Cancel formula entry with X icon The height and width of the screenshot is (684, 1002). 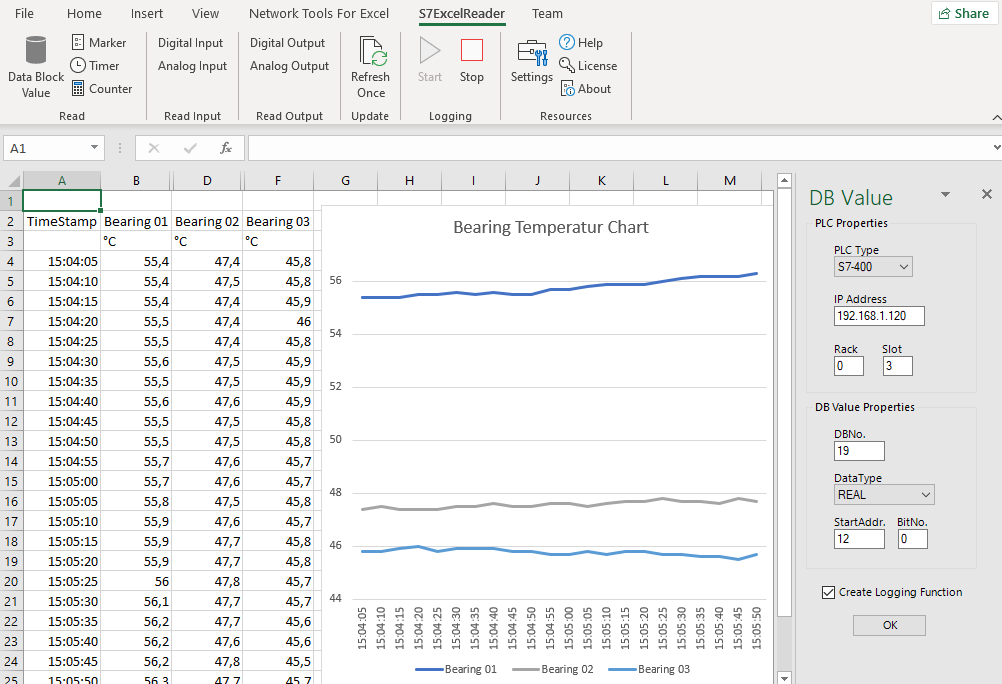pos(153,148)
